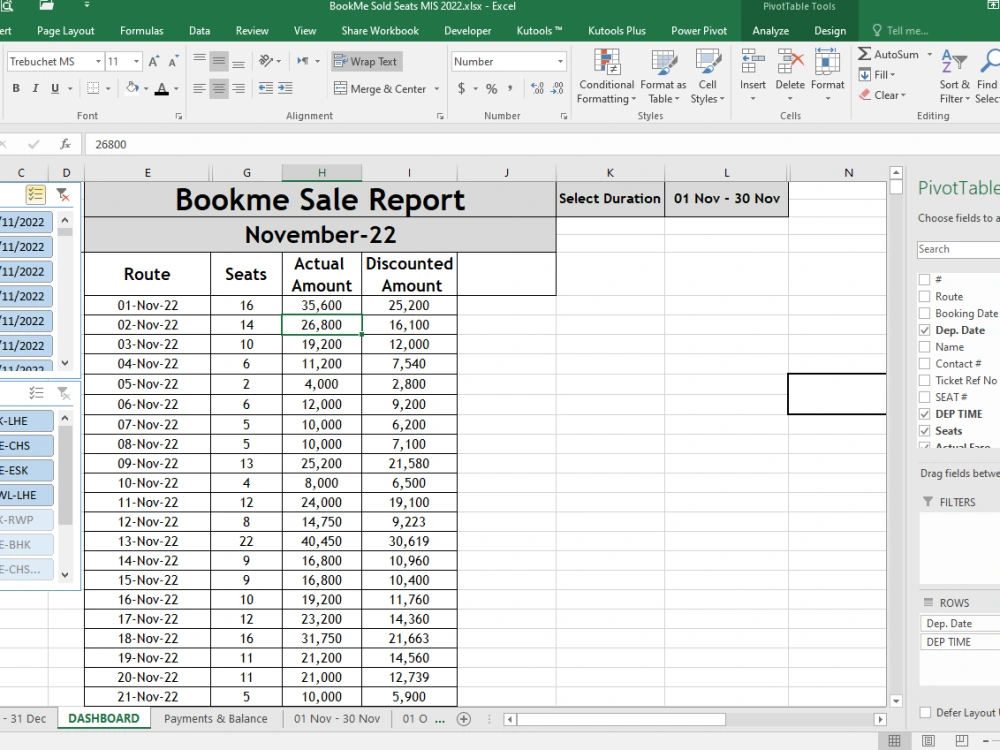
Task: Expand Merge & Center dropdown arrow
Action: coord(437,89)
